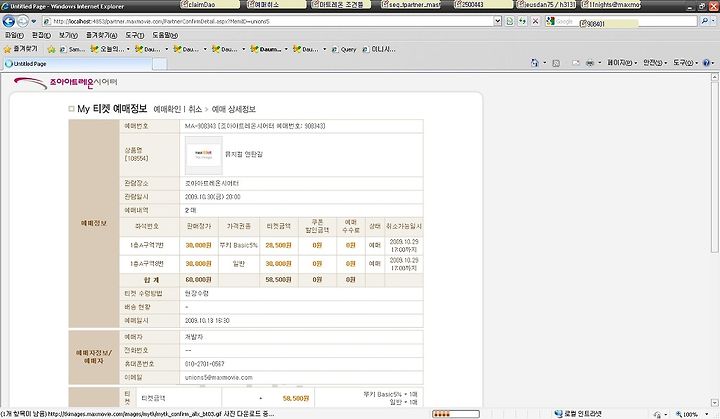This screenshot has width=720, height=419.
Task: Click the Compatibility View icon in address bar
Action: 510,21
